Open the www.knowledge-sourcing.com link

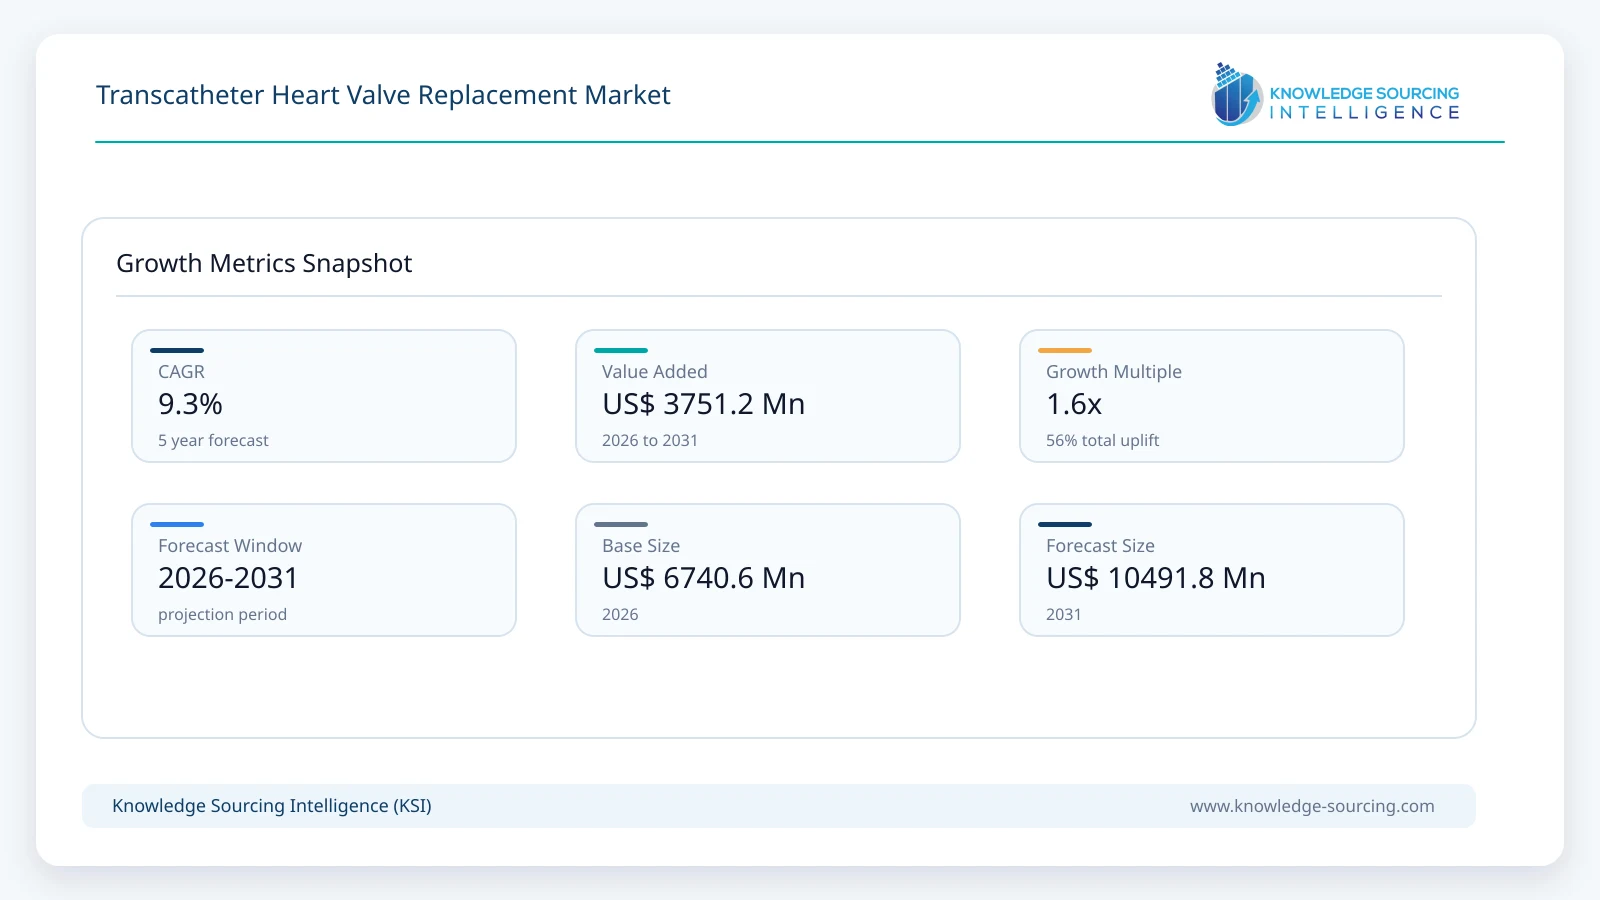pos(1312,806)
